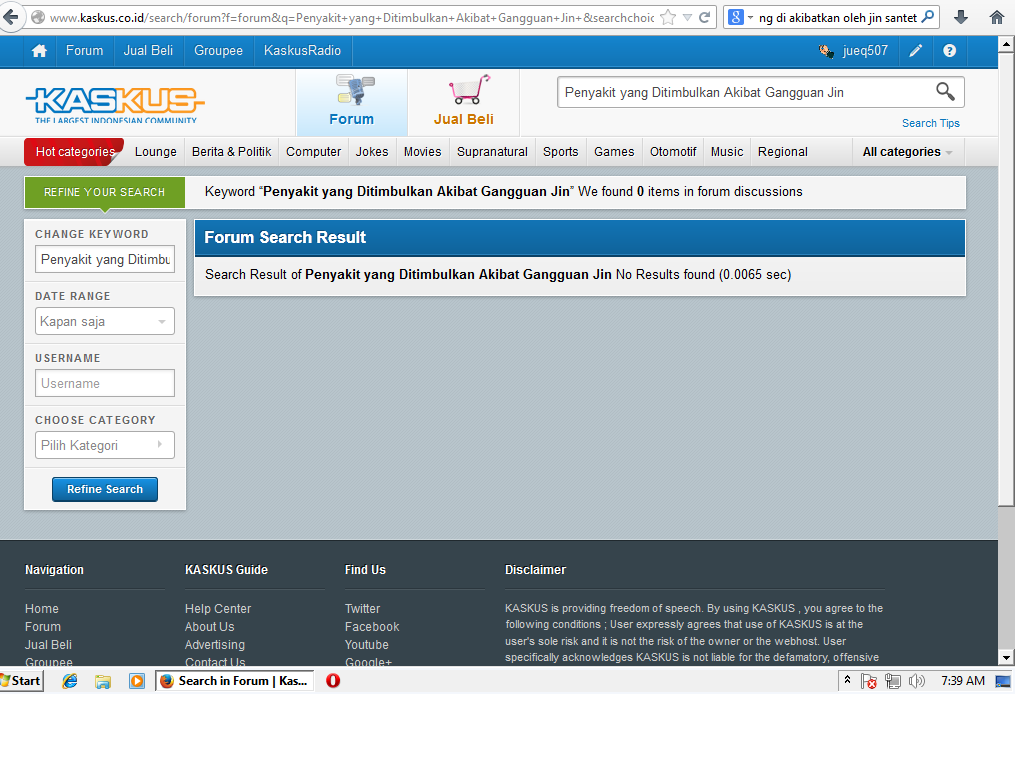Reload the page with the refresh icon

coord(705,18)
